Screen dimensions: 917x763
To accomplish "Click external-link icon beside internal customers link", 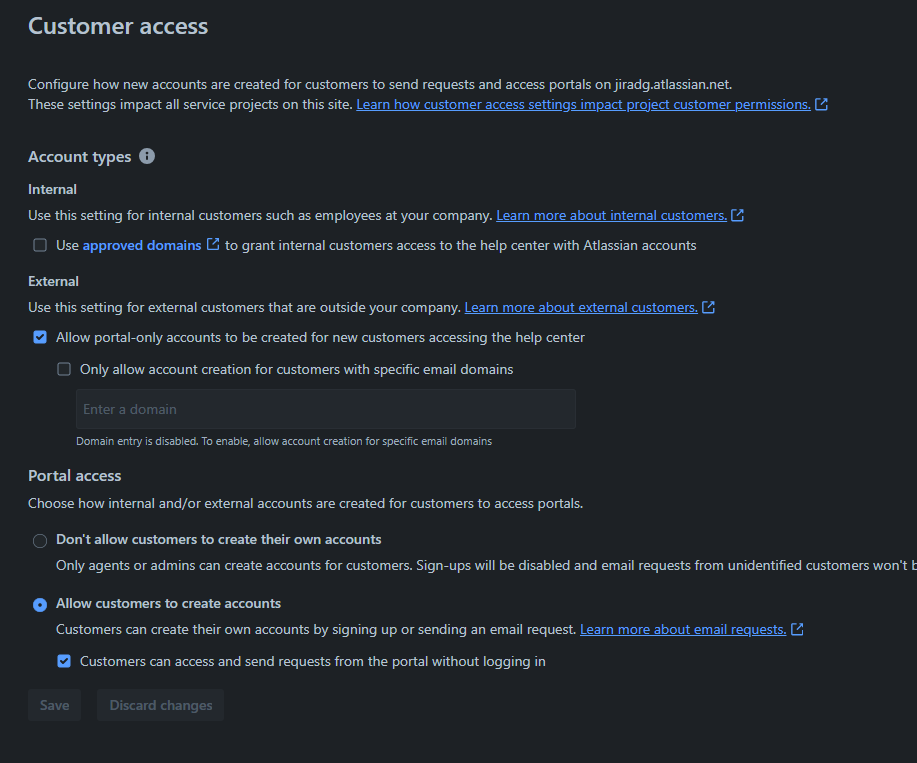I will click(737, 215).
